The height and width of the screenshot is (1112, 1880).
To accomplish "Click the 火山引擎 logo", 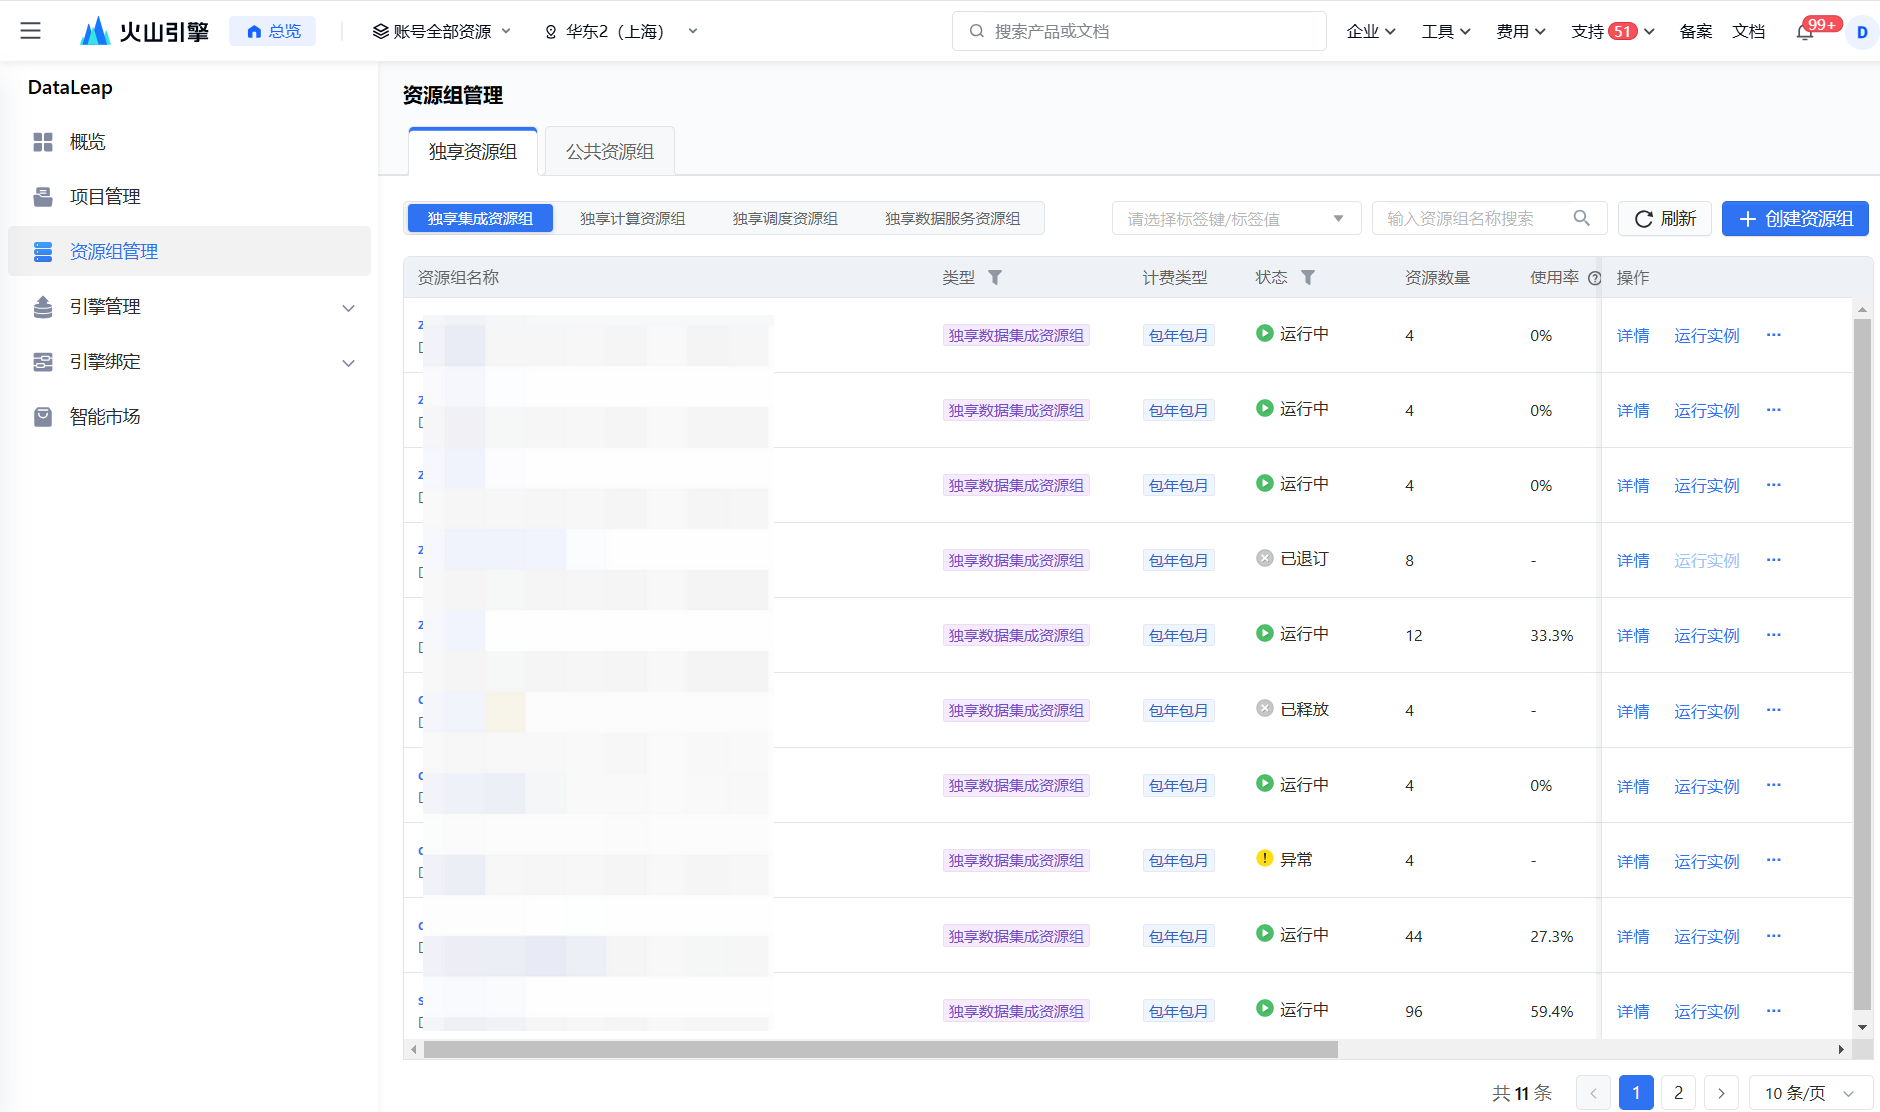I will [x=145, y=31].
